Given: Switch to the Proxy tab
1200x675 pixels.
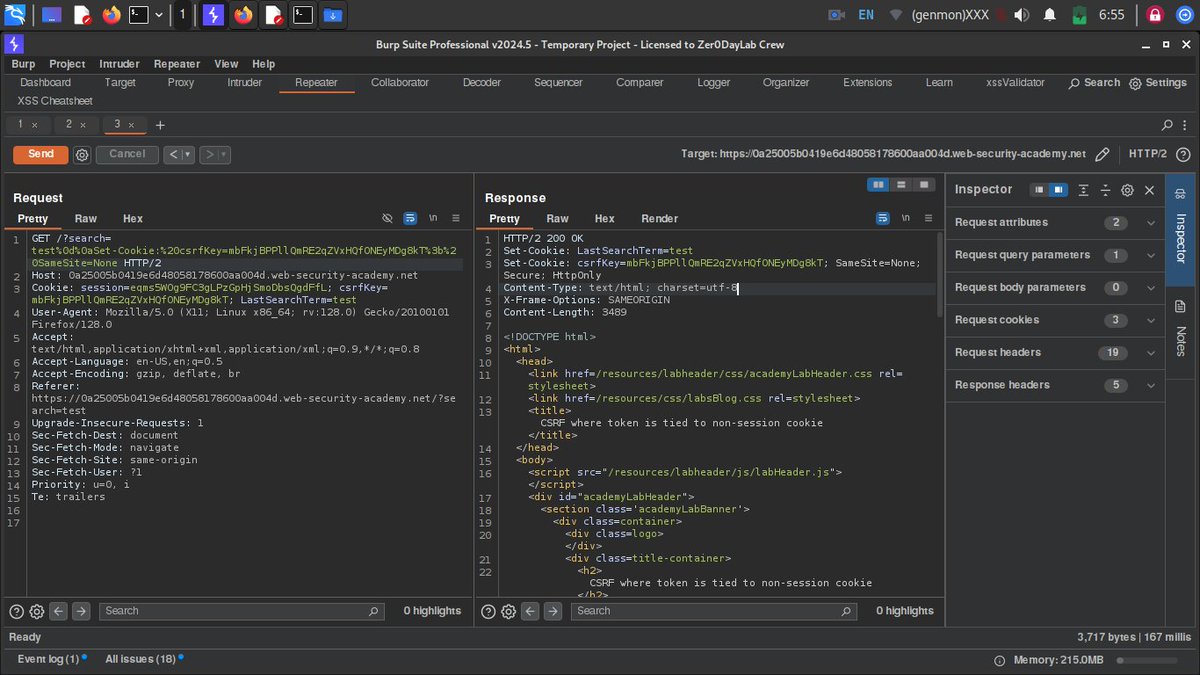Looking at the screenshot, I should (x=181, y=83).
